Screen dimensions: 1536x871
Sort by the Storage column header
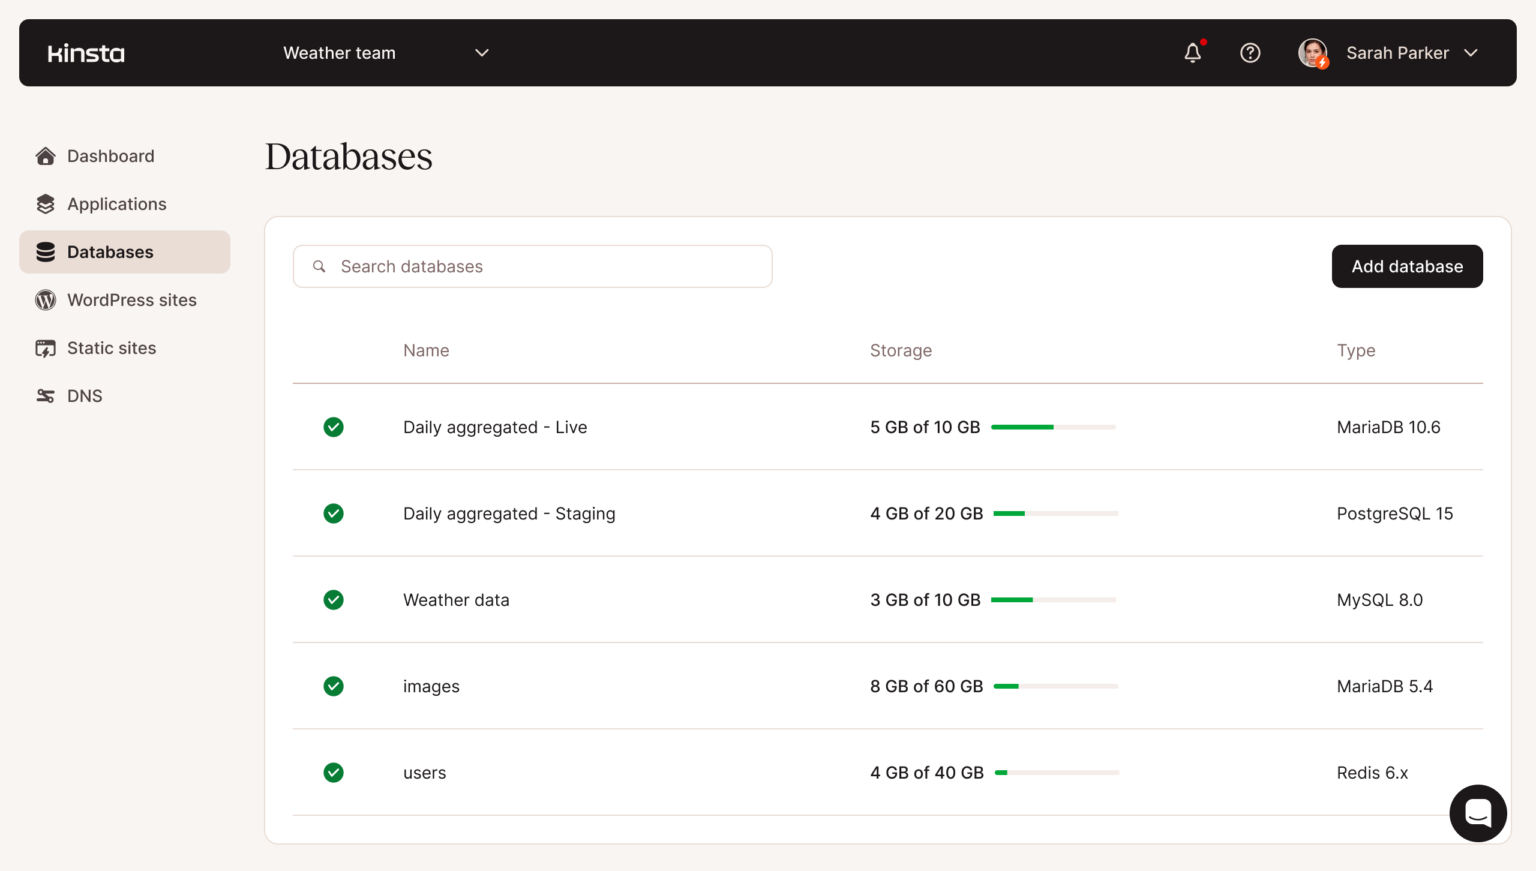point(901,350)
